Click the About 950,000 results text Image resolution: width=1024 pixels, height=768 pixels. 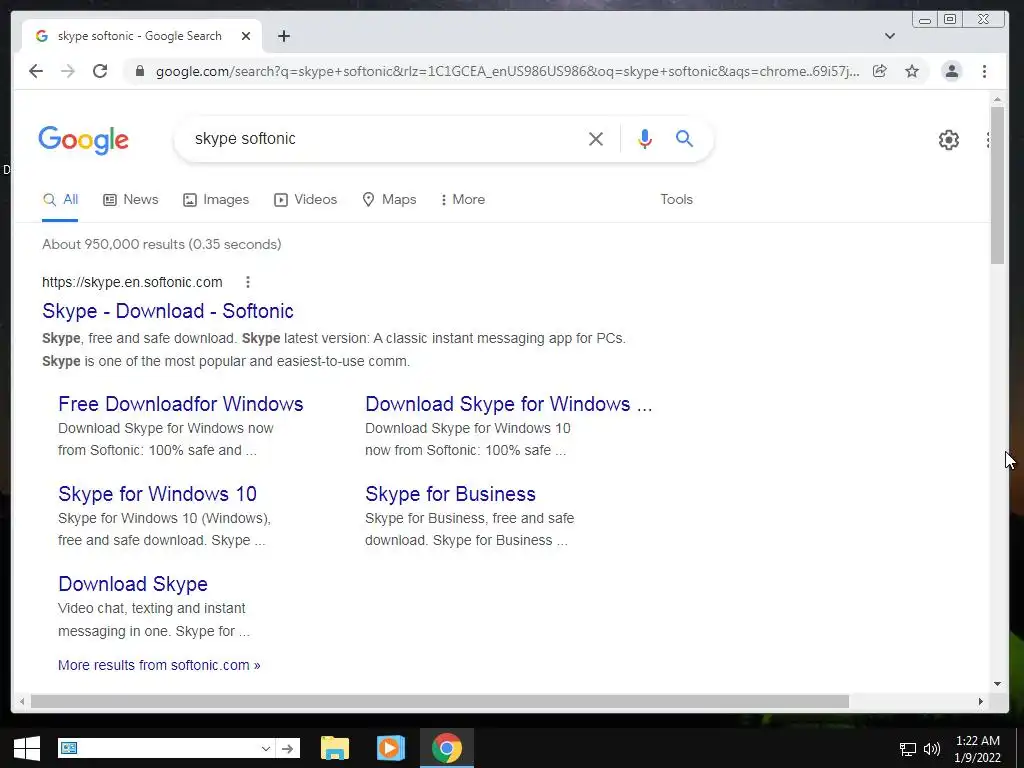point(162,244)
